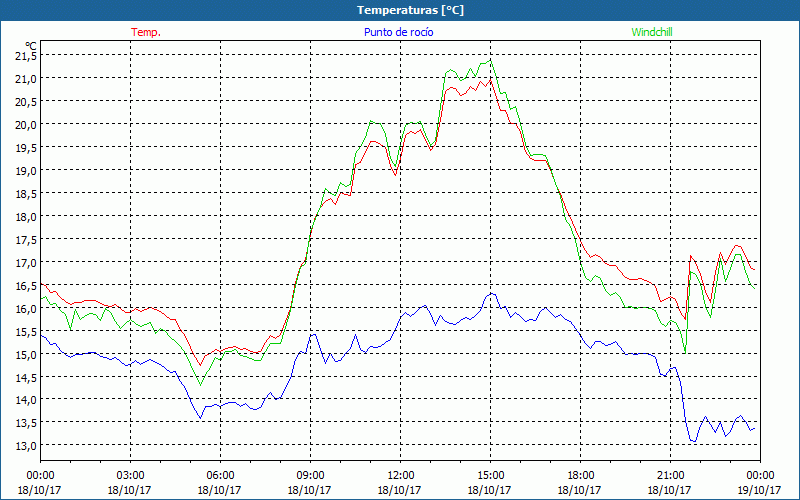Click the 19/10/17 date label
This screenshot has height=500, width=800.
click(x=759, y=490)
